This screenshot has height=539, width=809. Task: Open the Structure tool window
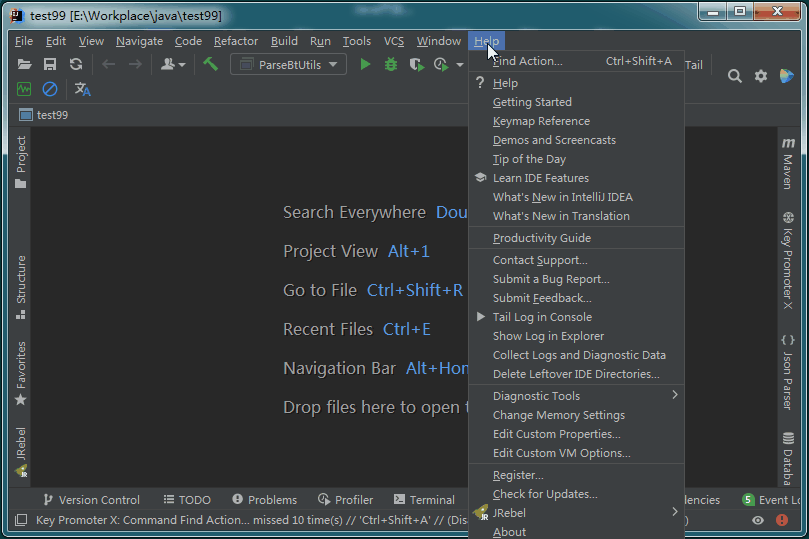(21, 287)
